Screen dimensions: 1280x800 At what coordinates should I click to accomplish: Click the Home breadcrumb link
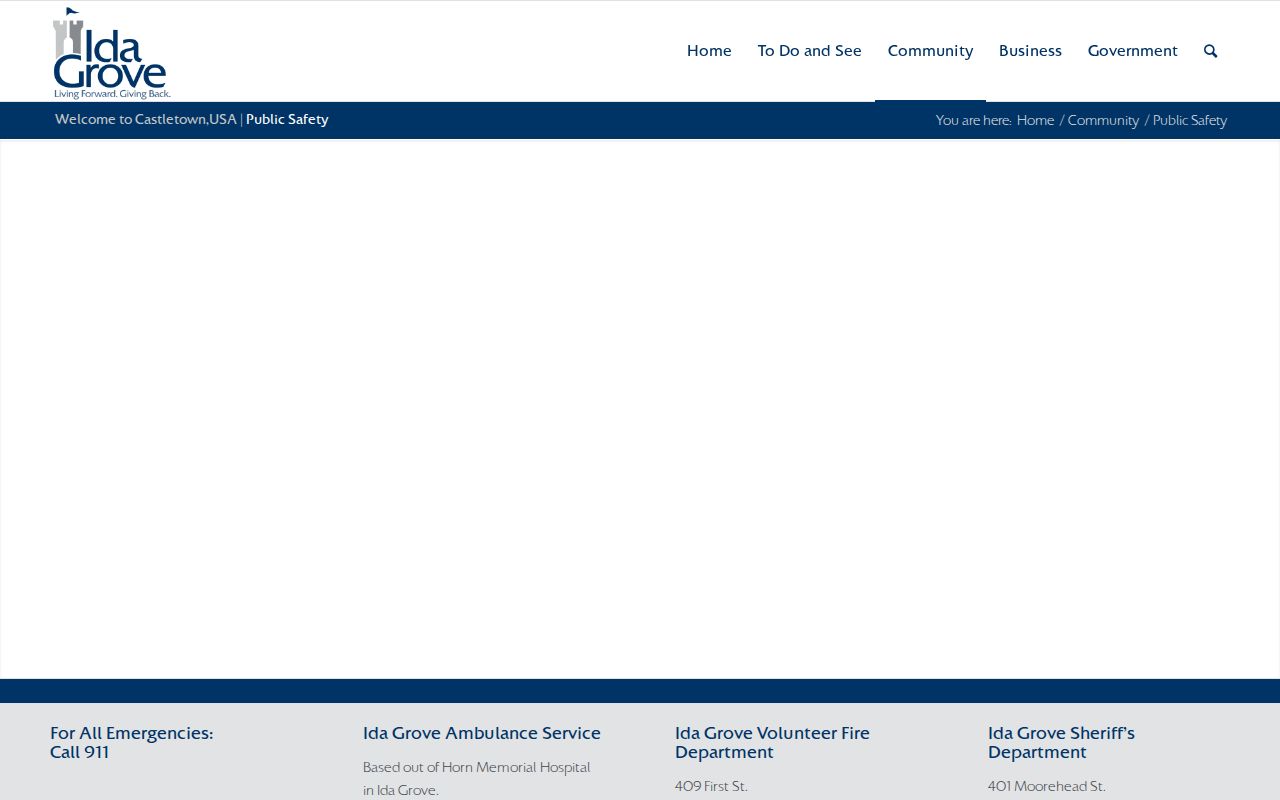click(x=1035, y=120)
